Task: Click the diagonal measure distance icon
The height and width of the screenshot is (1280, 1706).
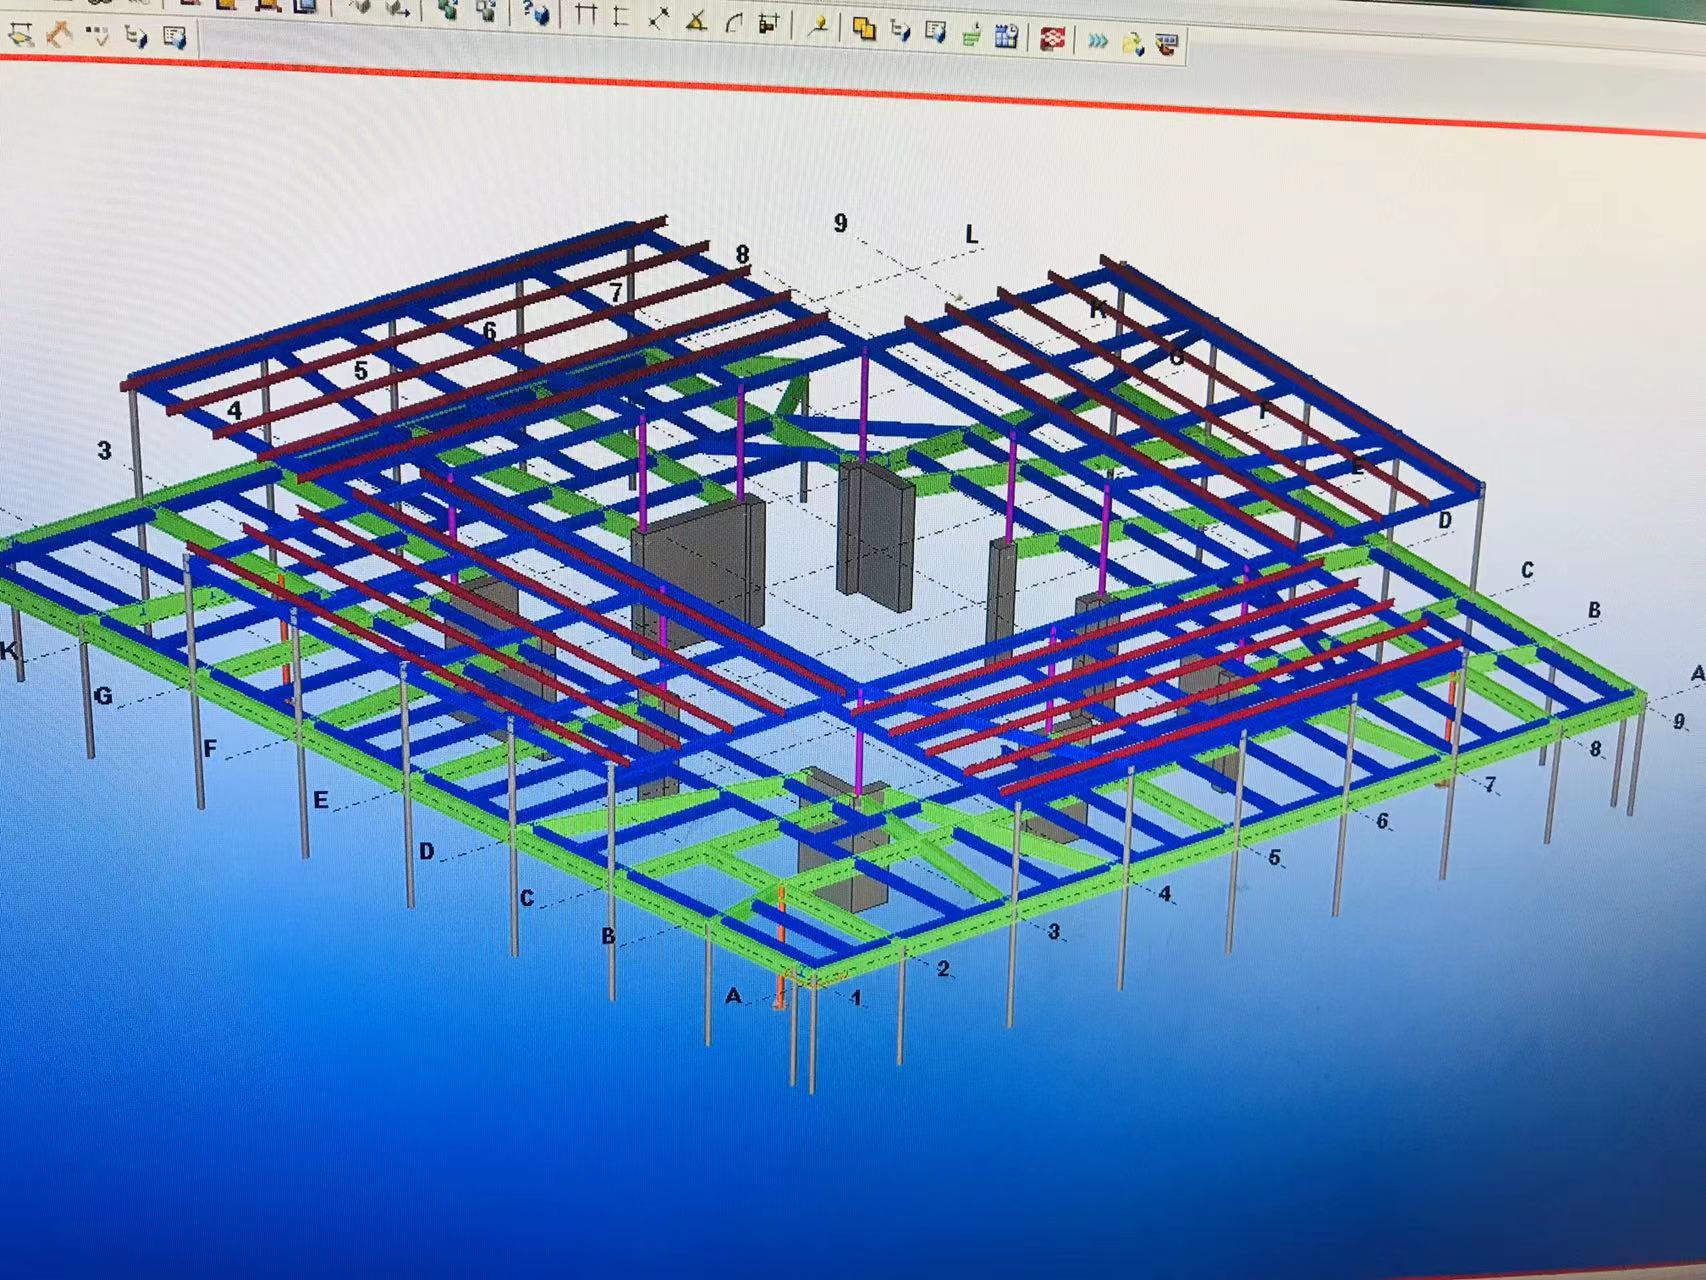Action: [x=659, y=19]
